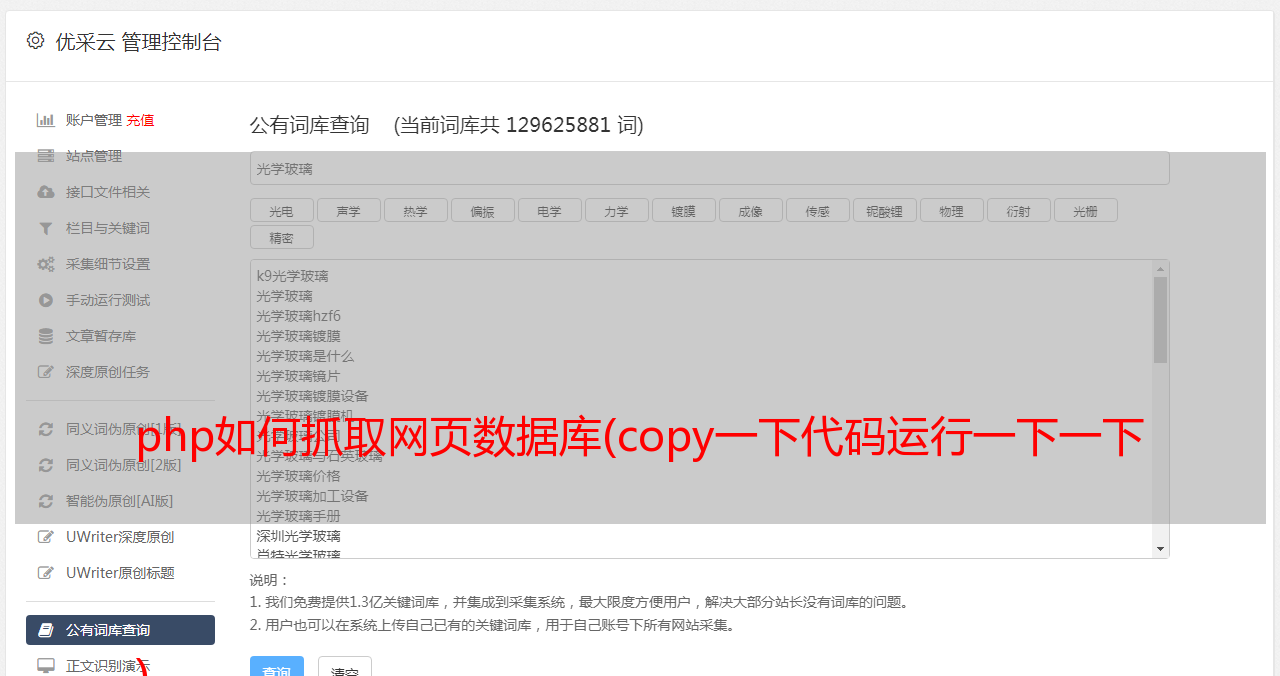Select the 衍射 tag
Image resolution: width=1280 pixels, height=676 pixels.
[x=1018, y=210]
